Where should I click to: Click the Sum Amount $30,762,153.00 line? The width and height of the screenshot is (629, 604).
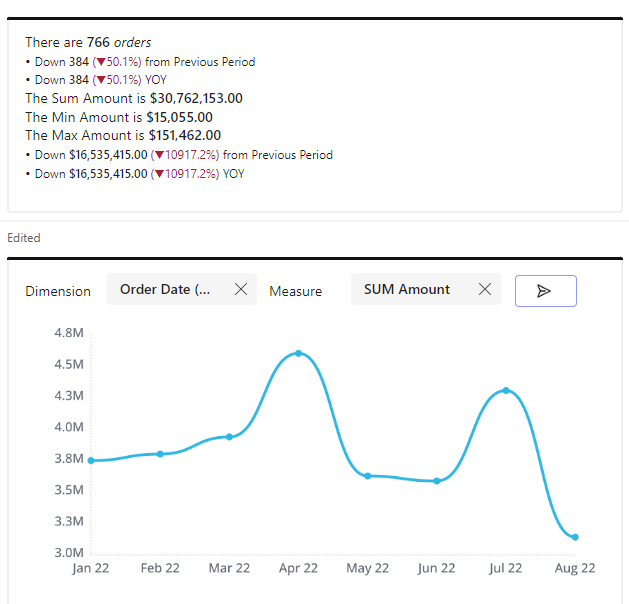point(133,98)
